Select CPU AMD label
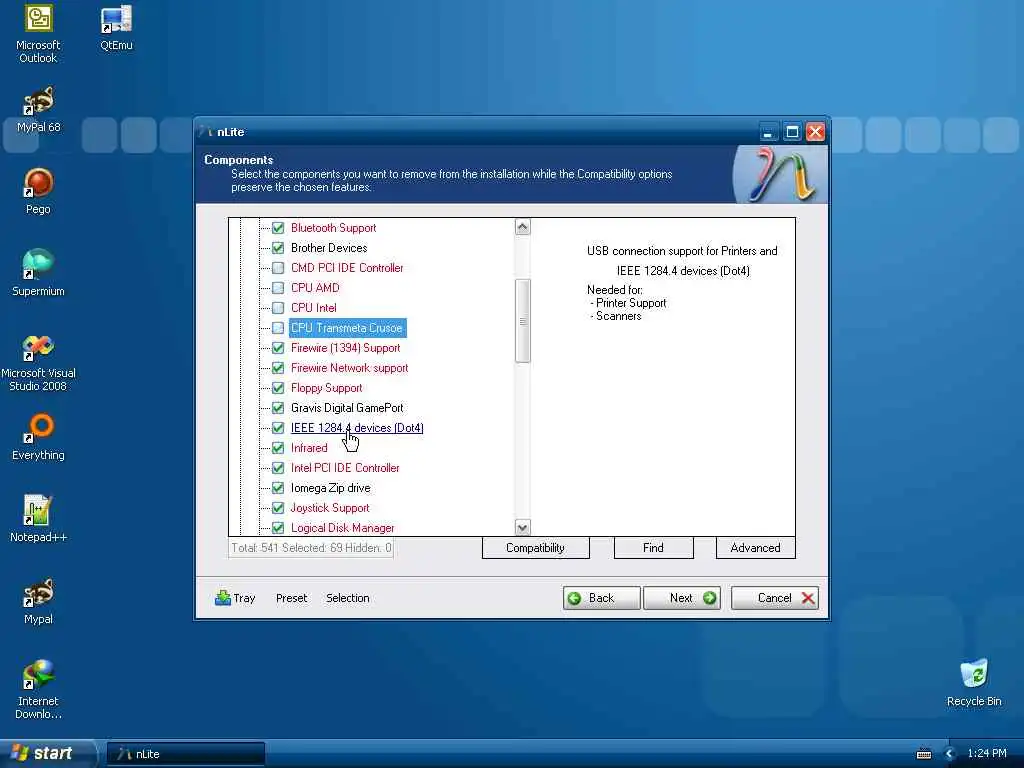Screen dimensions: 1024x768 (x=315, y=288)
